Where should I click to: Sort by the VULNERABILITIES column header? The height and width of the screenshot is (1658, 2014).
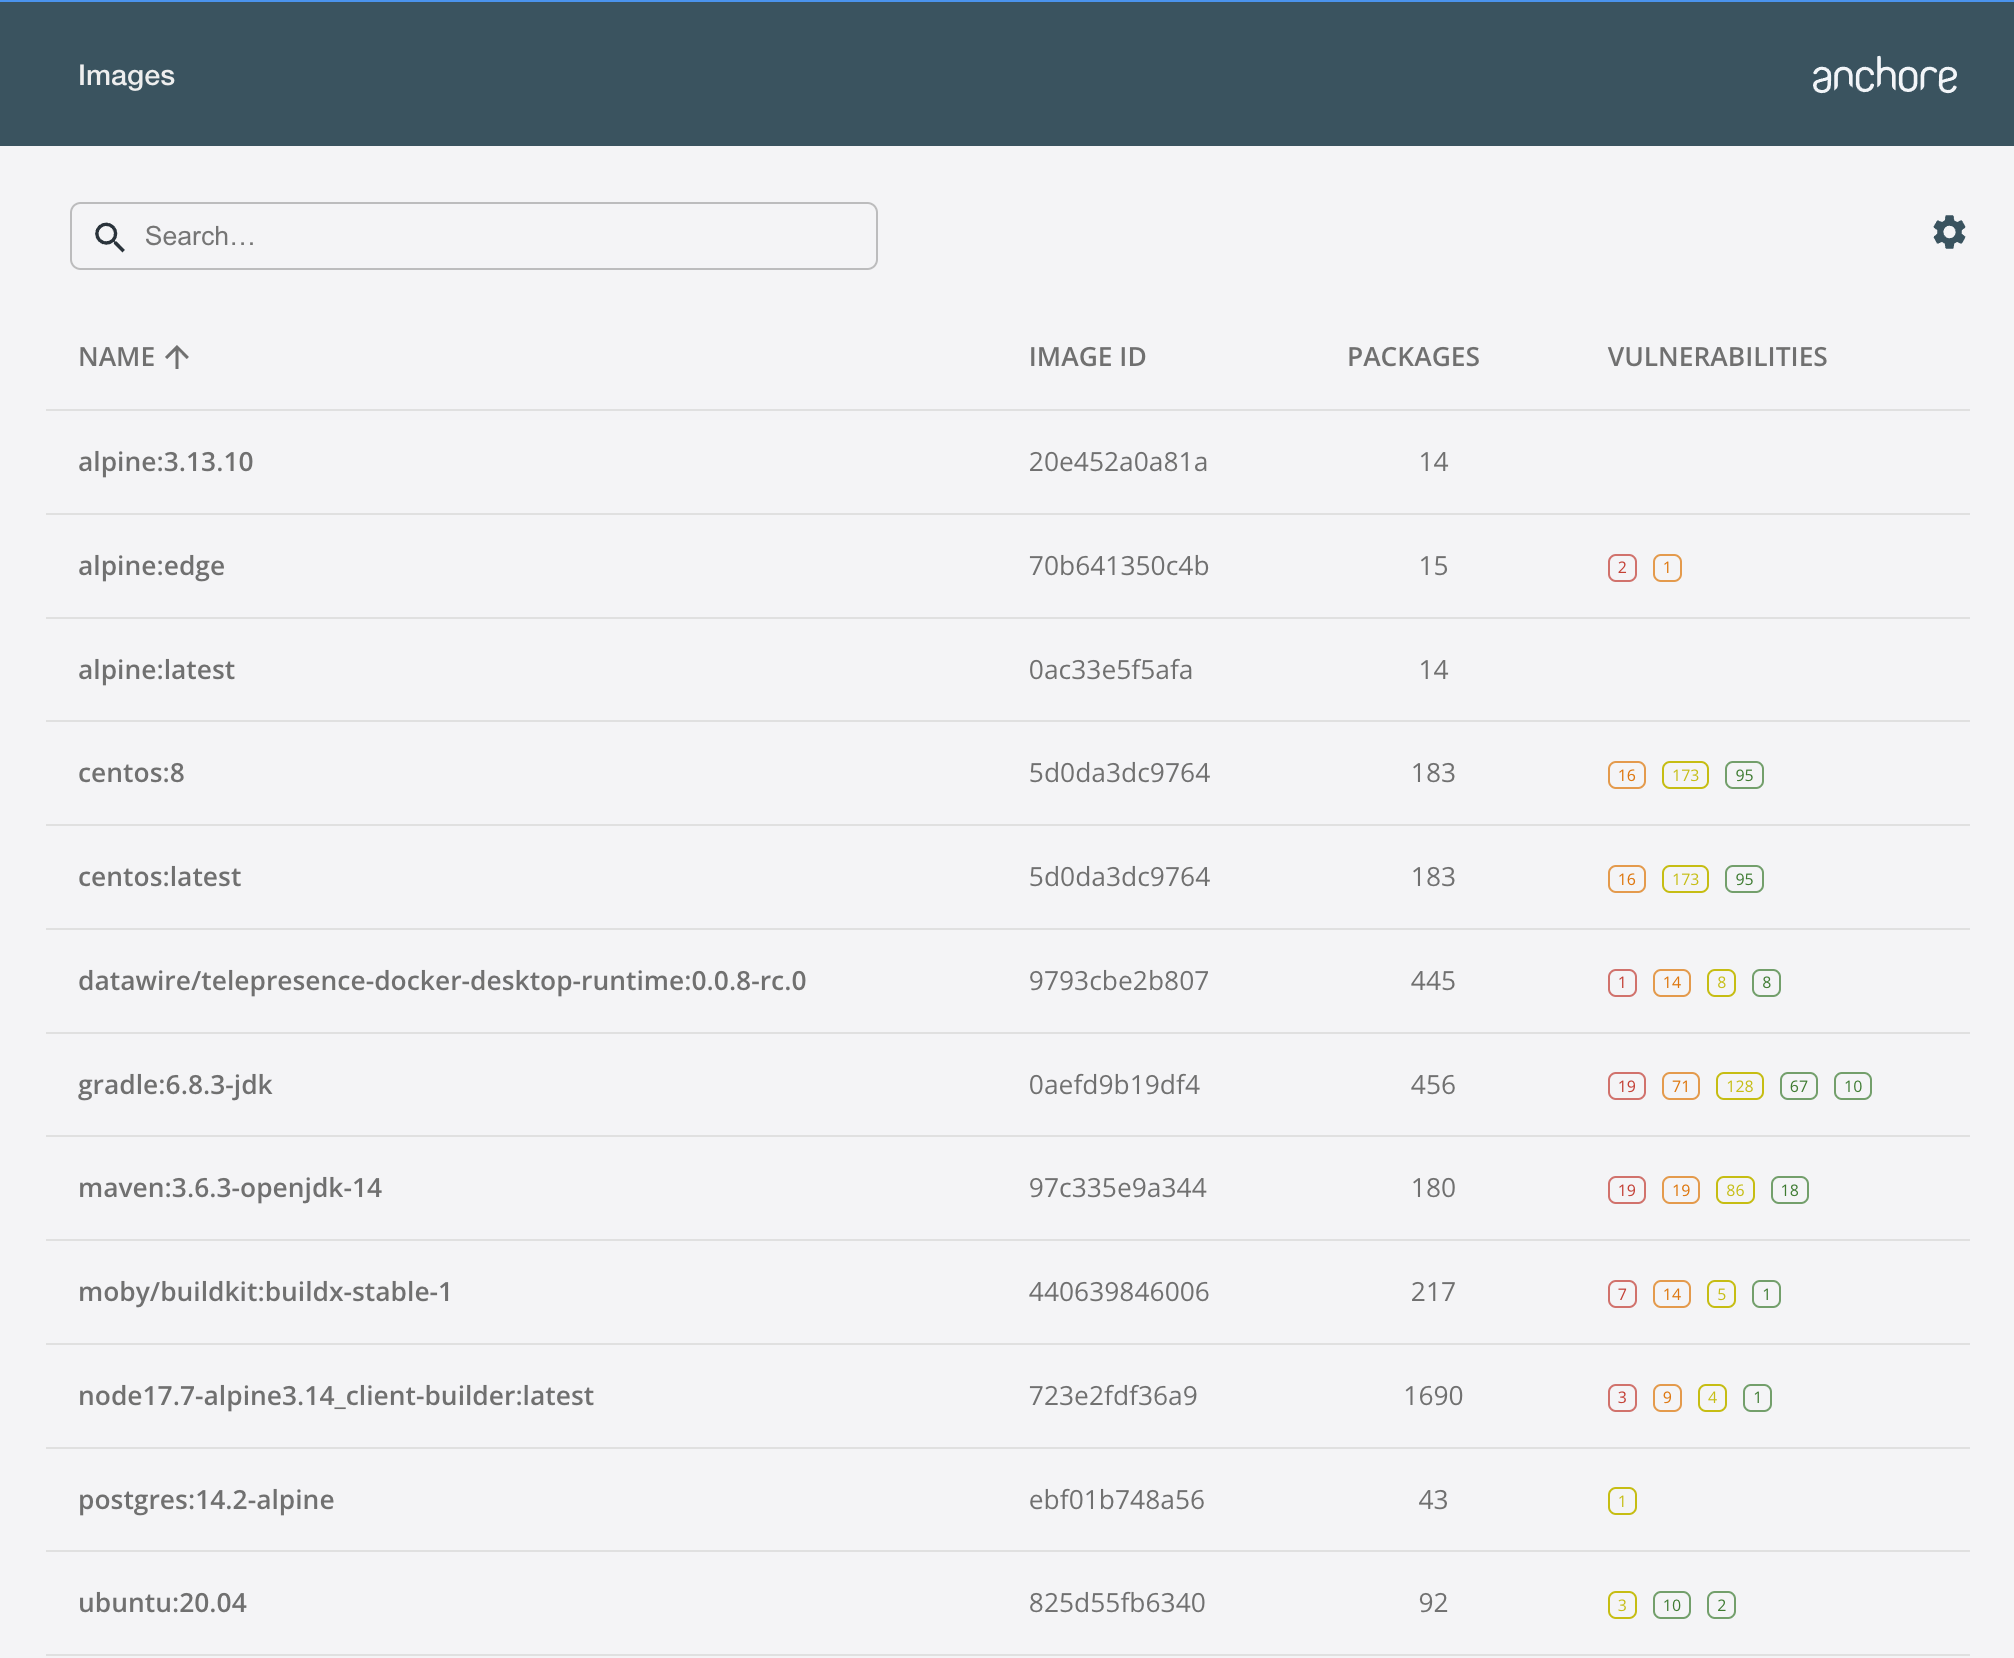pyautogui.click(x=1716, y=357)
